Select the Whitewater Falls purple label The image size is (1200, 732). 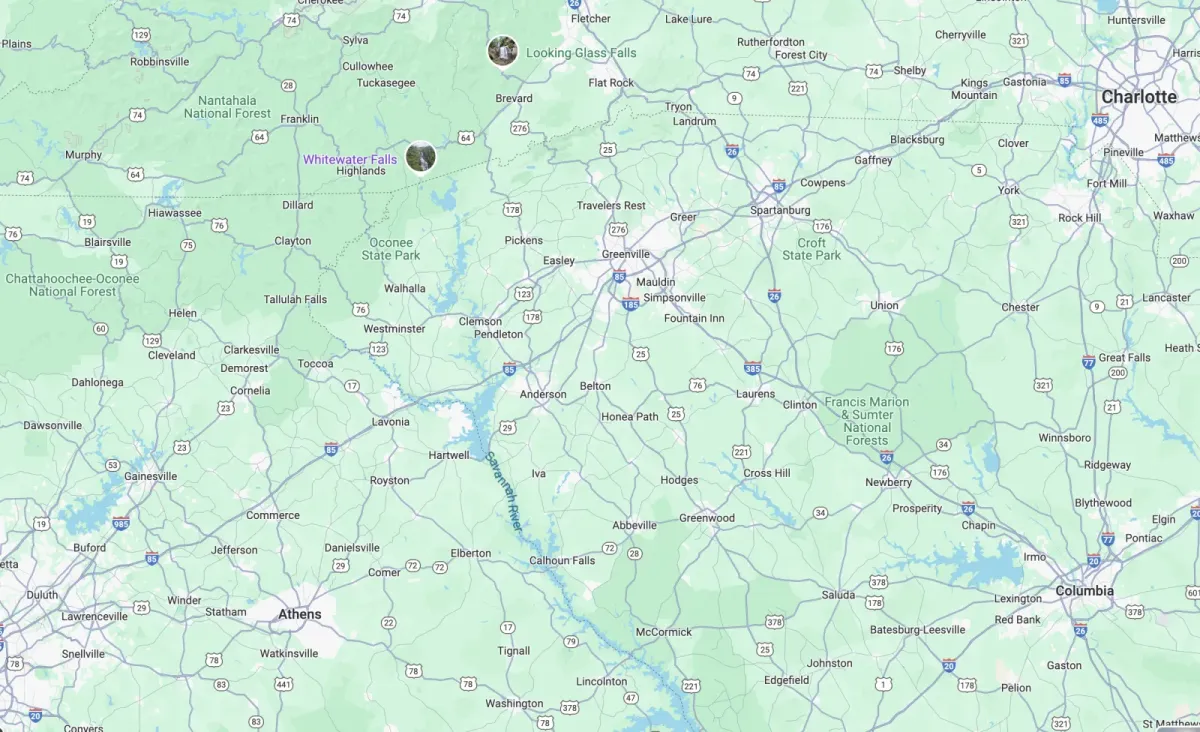[x=350, y=160]
